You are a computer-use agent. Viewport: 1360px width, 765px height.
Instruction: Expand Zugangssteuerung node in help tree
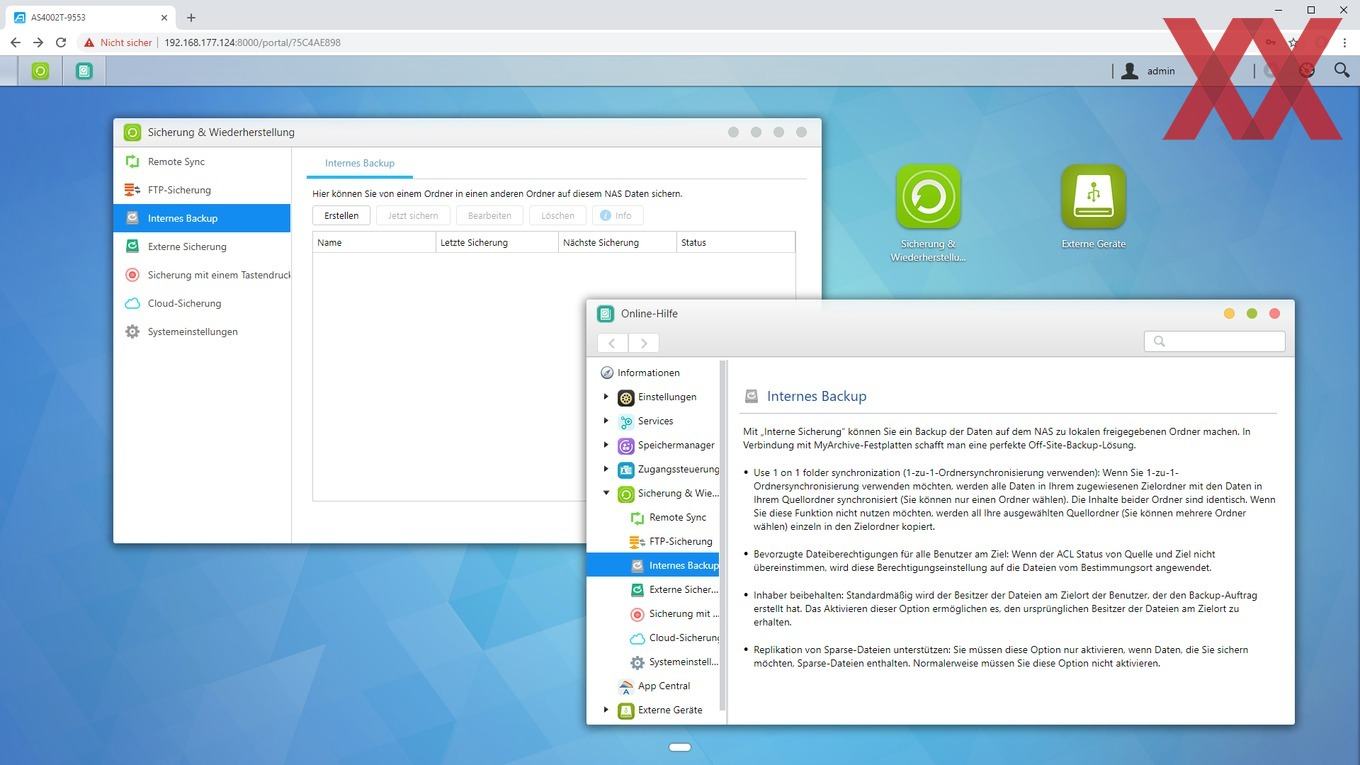tap(606, 468)
